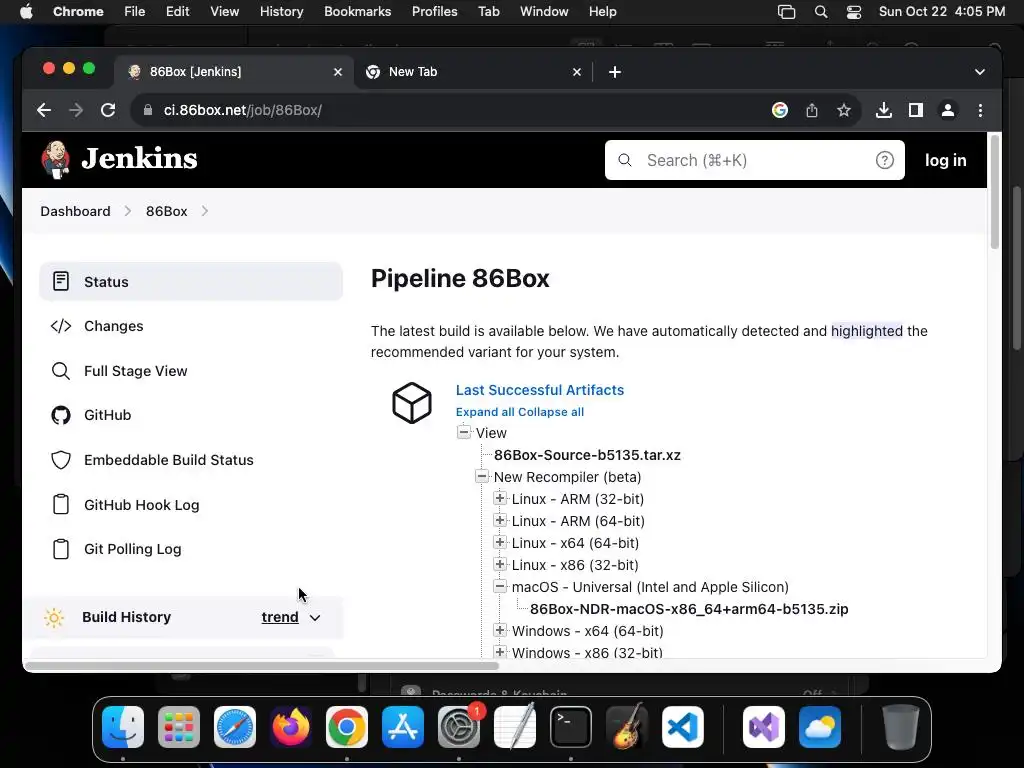
Task: Collapse macOS - Universal node
Action: click(x=500, y=586)
